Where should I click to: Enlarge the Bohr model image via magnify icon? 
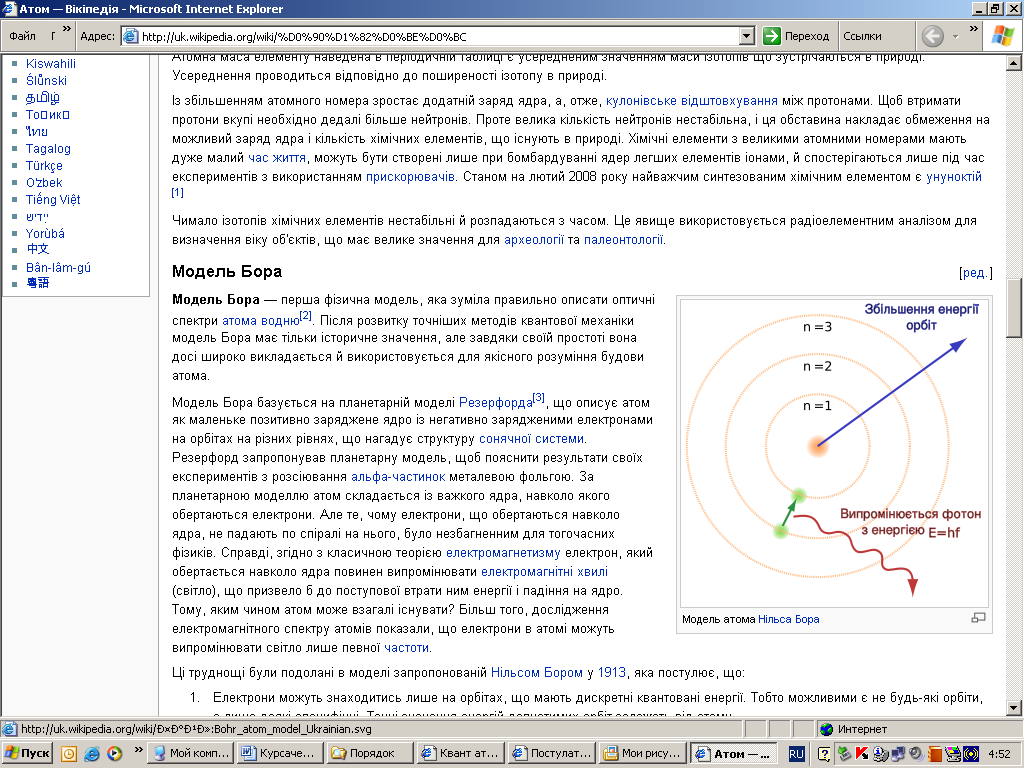[x=978, y=618]
